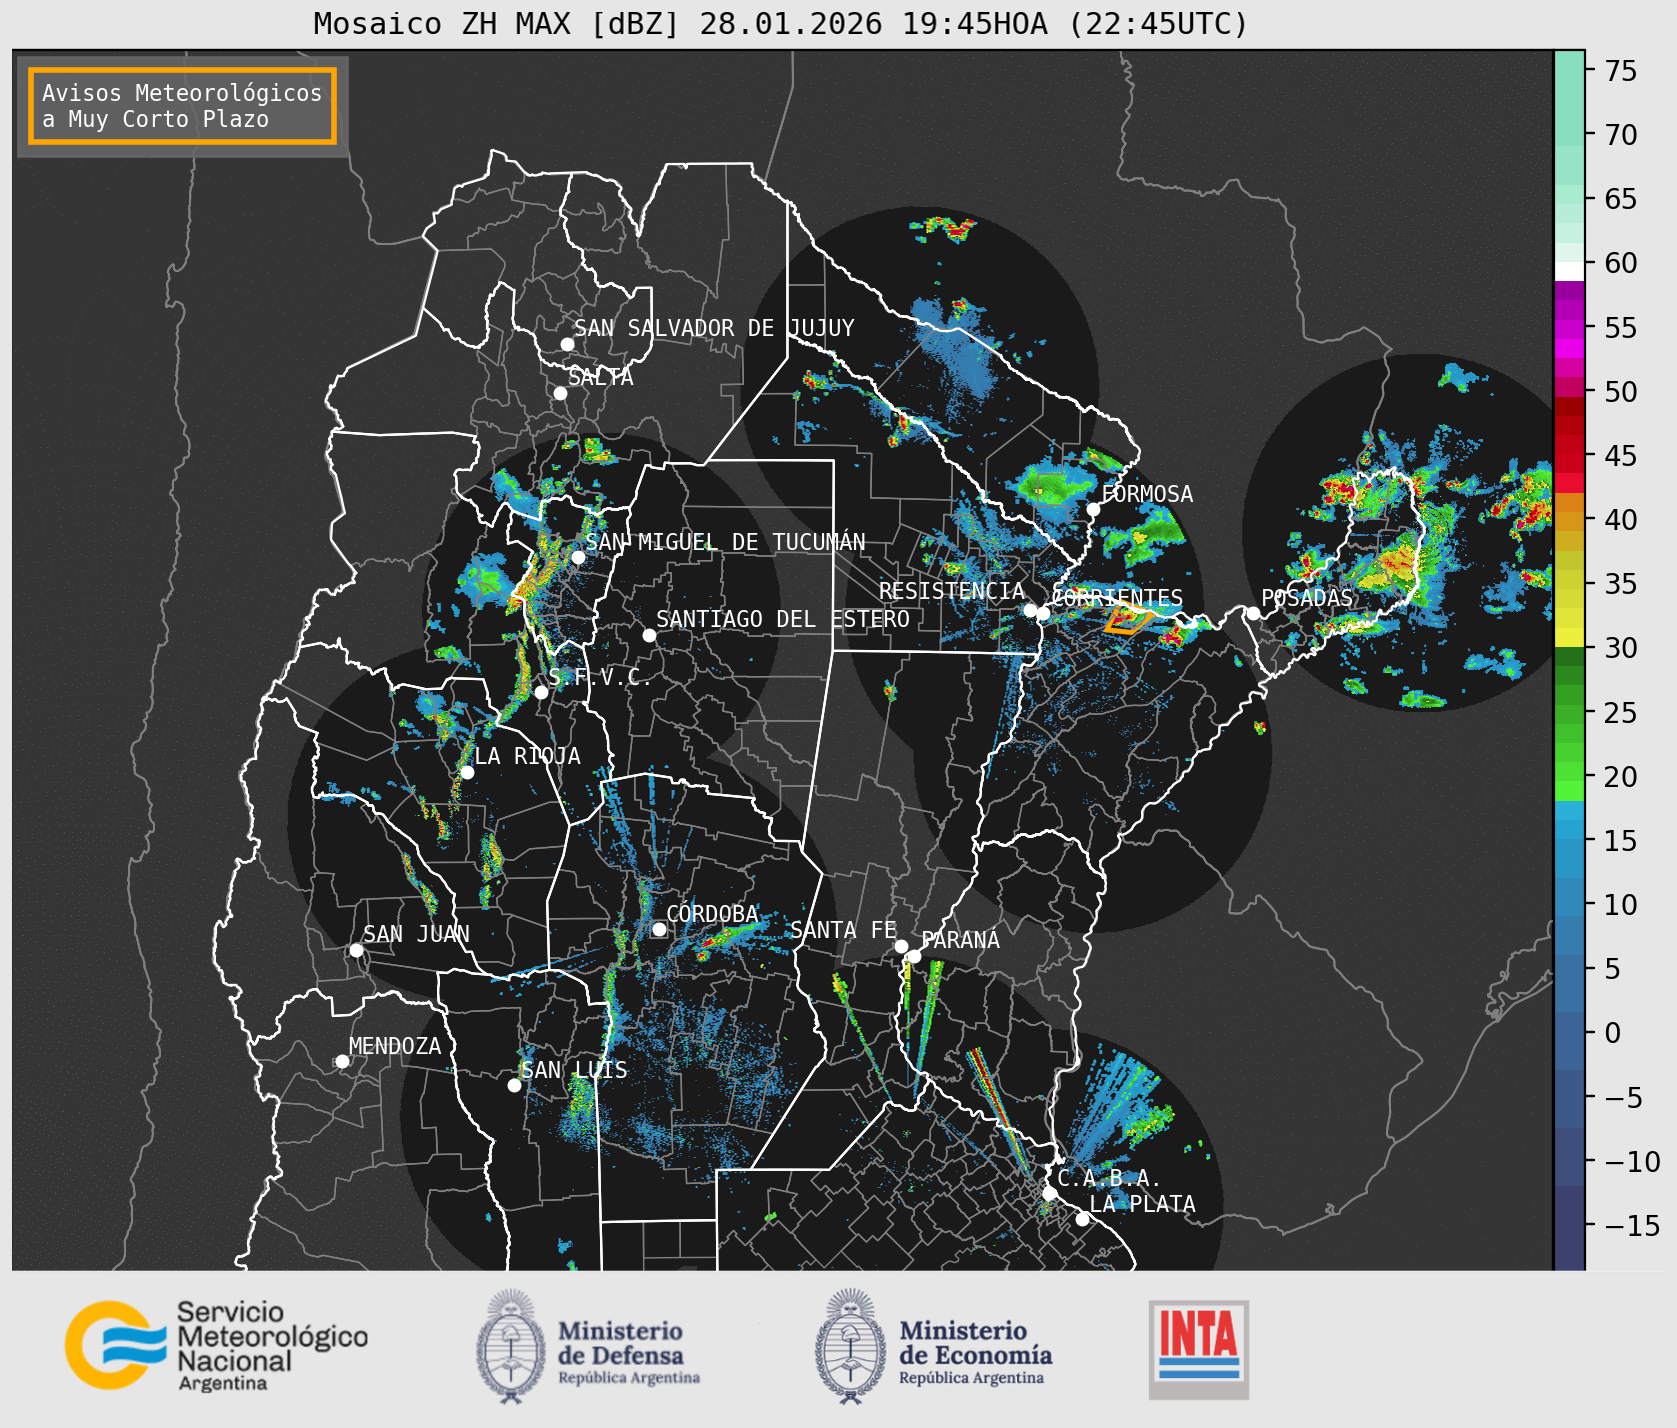
Task: Click the MENDOZA city label
Action: [x=395, y=1046]
